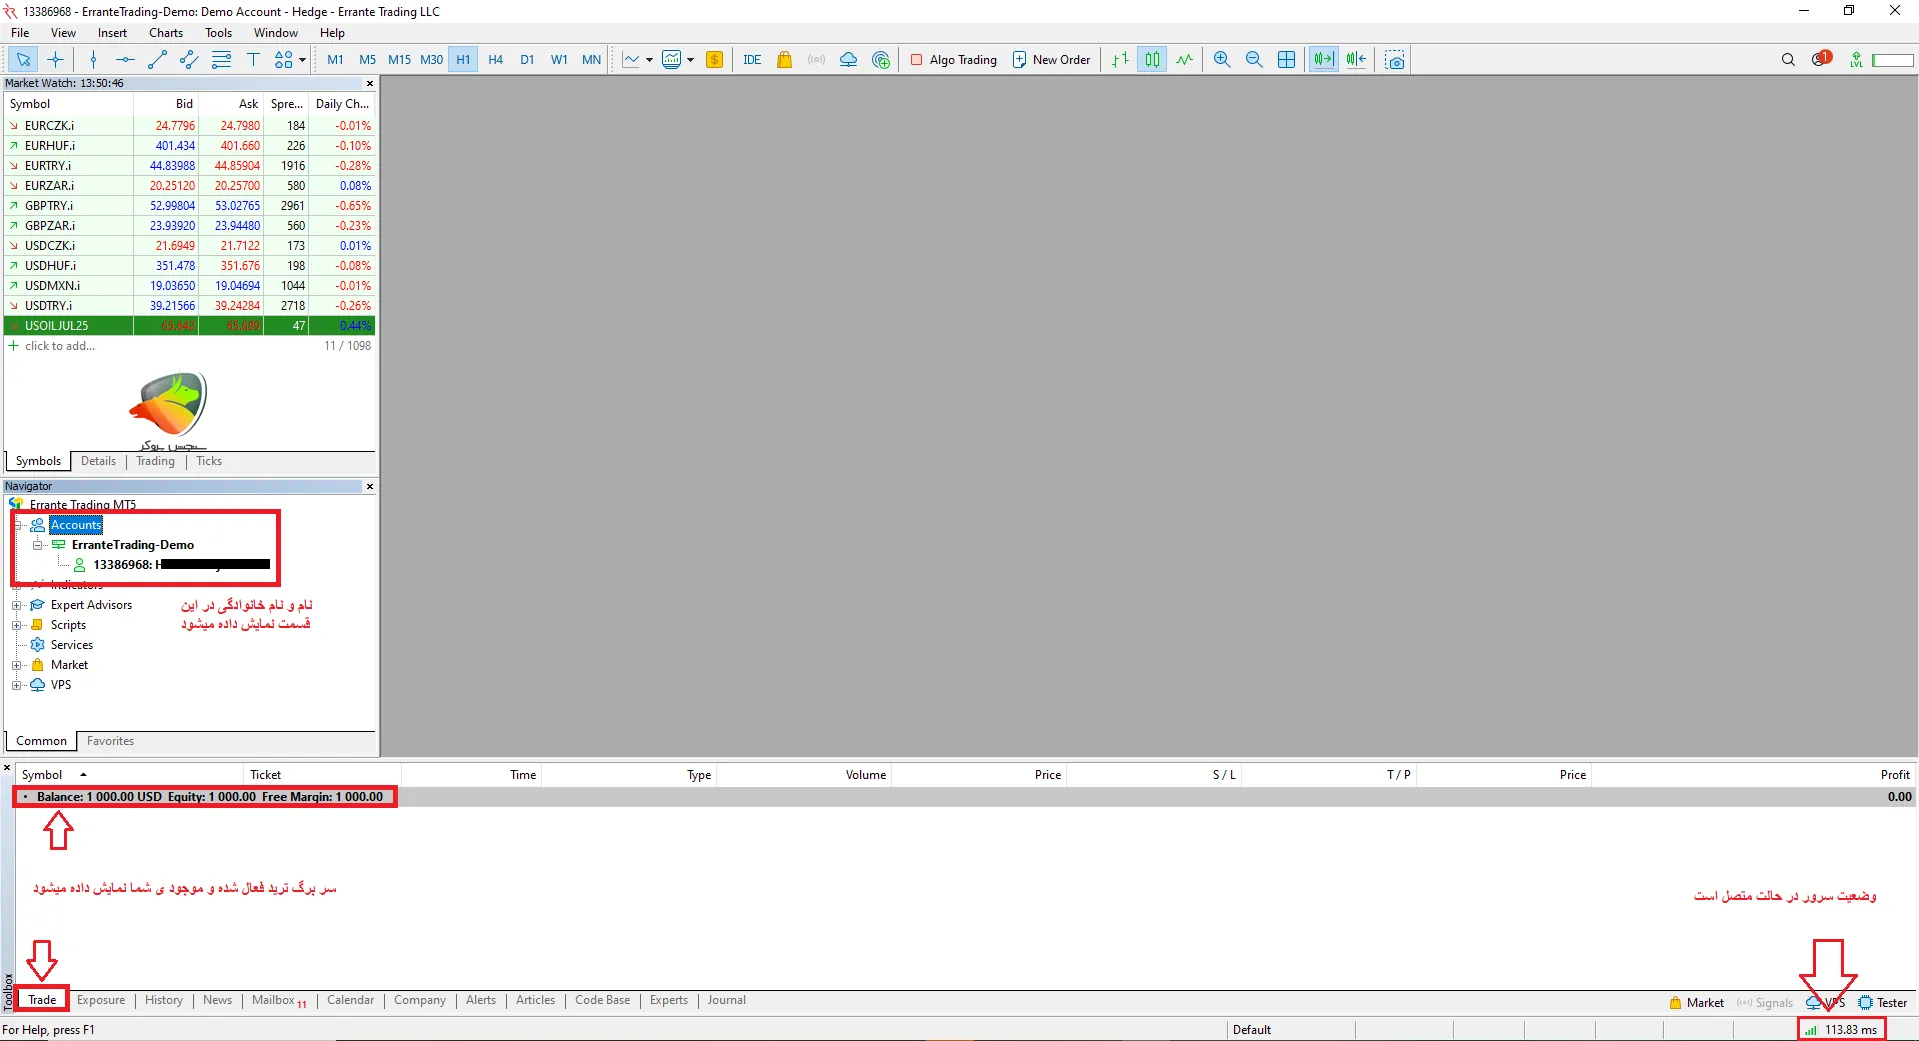Zoom out on the chart

(1254, 60)
